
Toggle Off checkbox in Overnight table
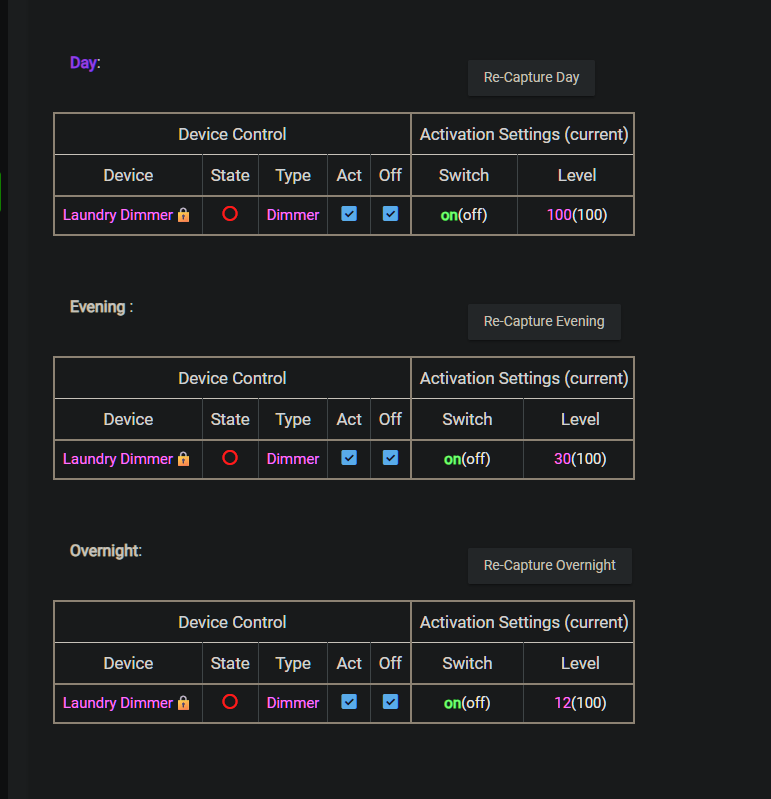point(390,702)
